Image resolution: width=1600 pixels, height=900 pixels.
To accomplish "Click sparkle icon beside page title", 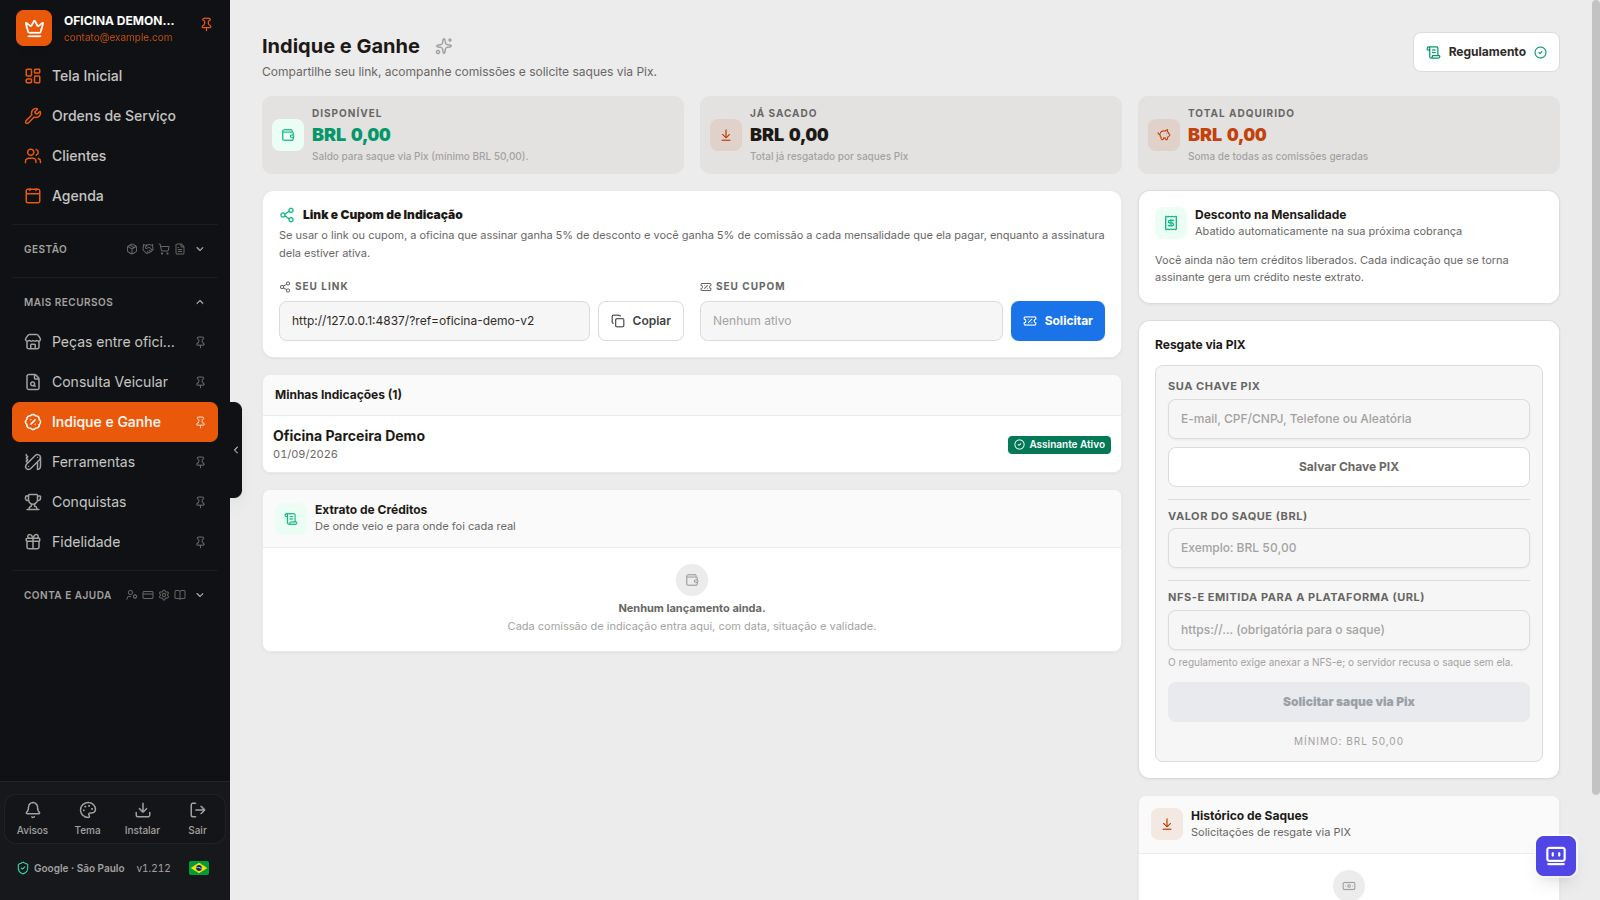I will click(x=444, y=46).
